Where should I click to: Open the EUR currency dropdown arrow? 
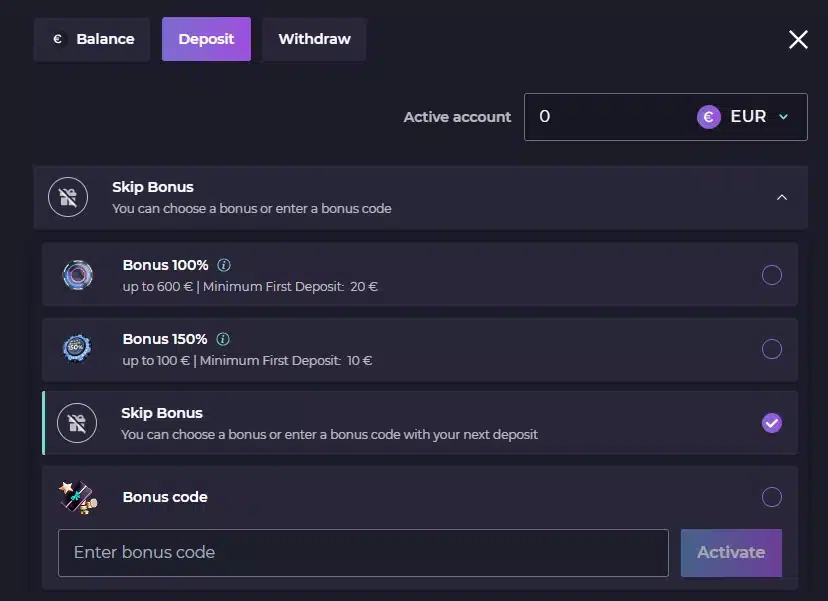(x=784, y=117)
